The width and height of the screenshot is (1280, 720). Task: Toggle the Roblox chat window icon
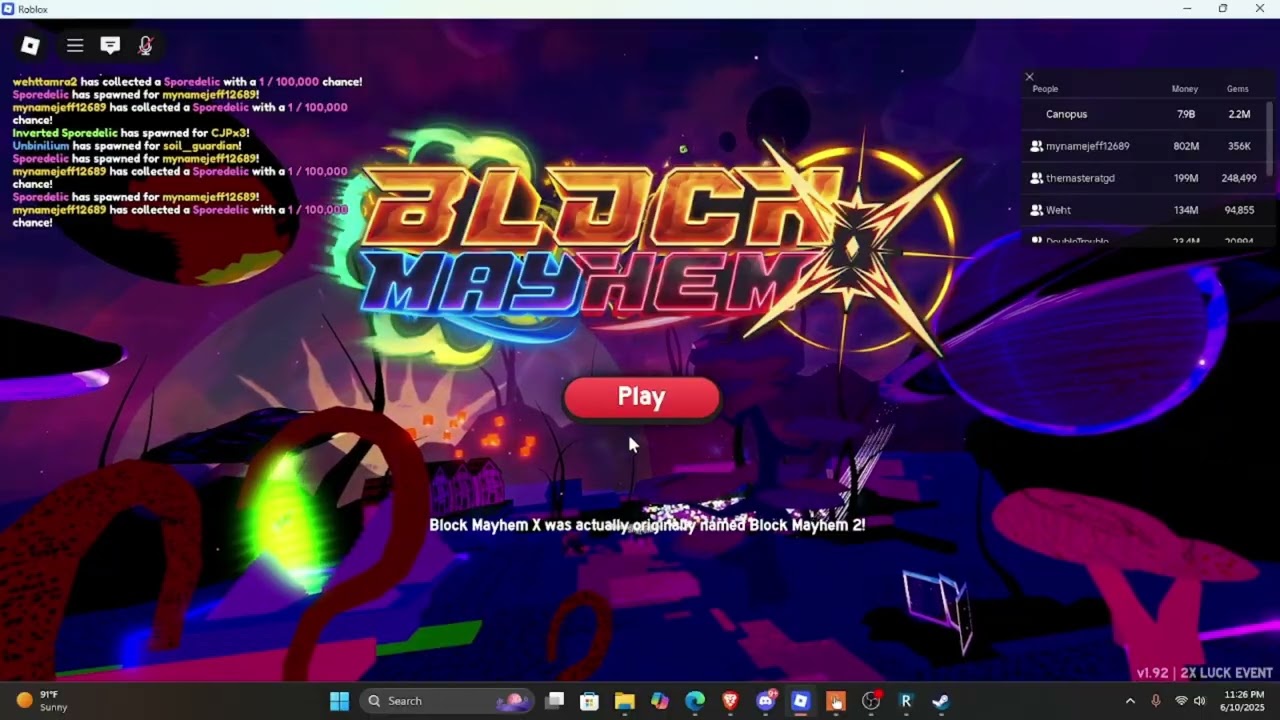tap(110, 45)
